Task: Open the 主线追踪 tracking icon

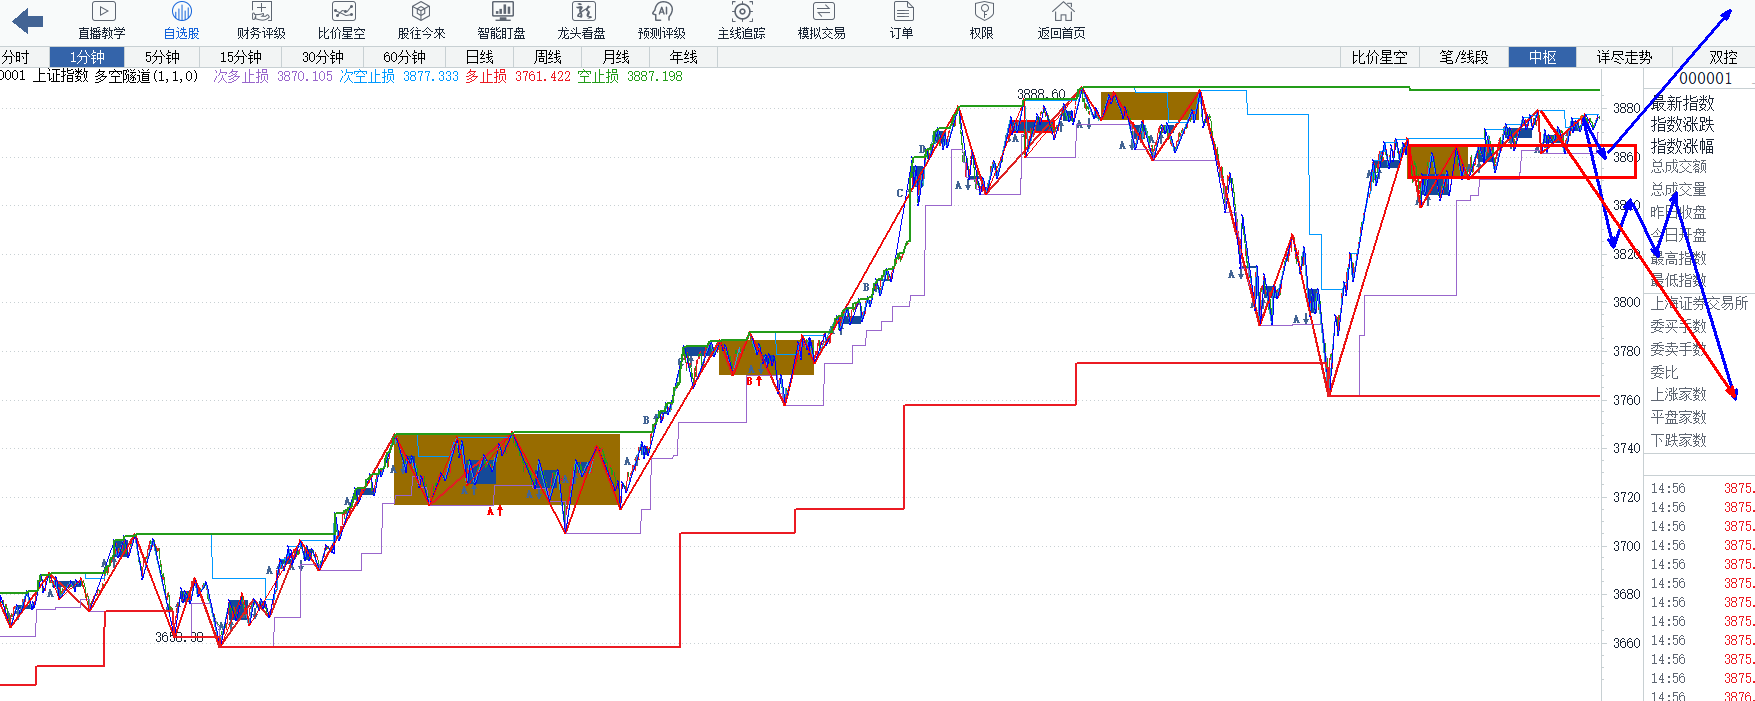Action: tap(742, 21)
